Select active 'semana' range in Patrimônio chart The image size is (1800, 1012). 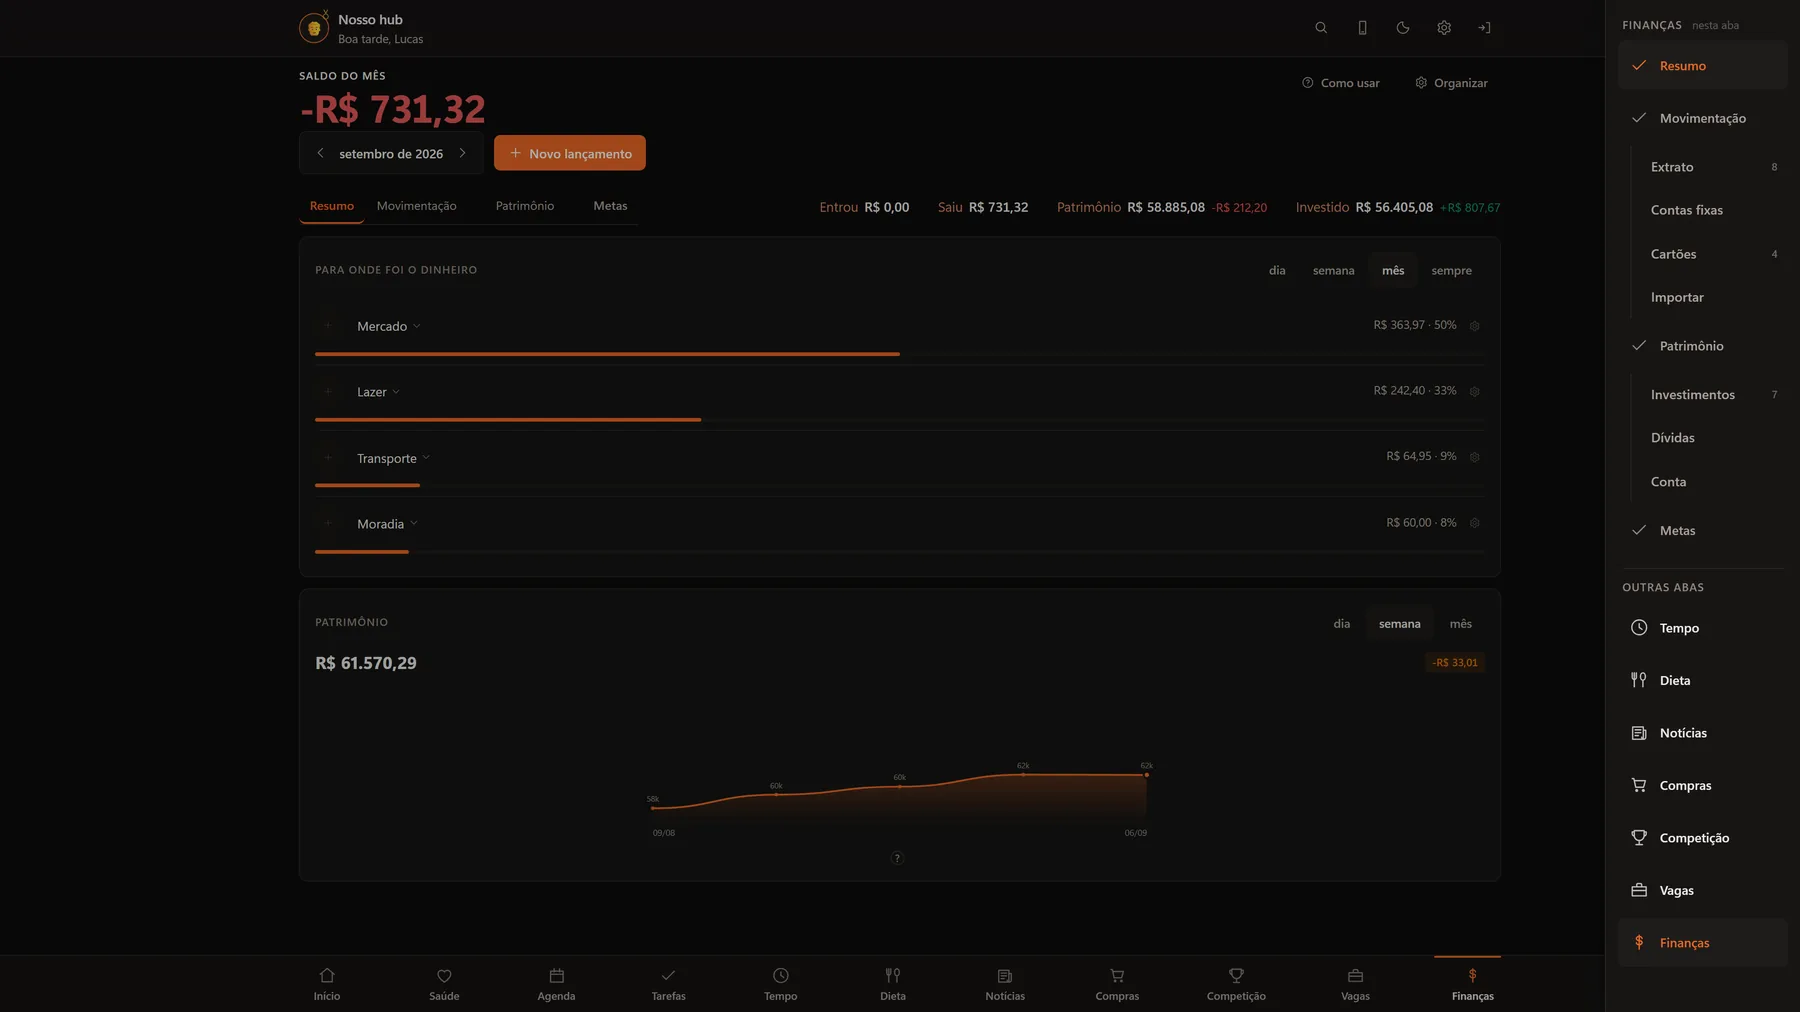pyautogui.click(x=1399, y=624)
